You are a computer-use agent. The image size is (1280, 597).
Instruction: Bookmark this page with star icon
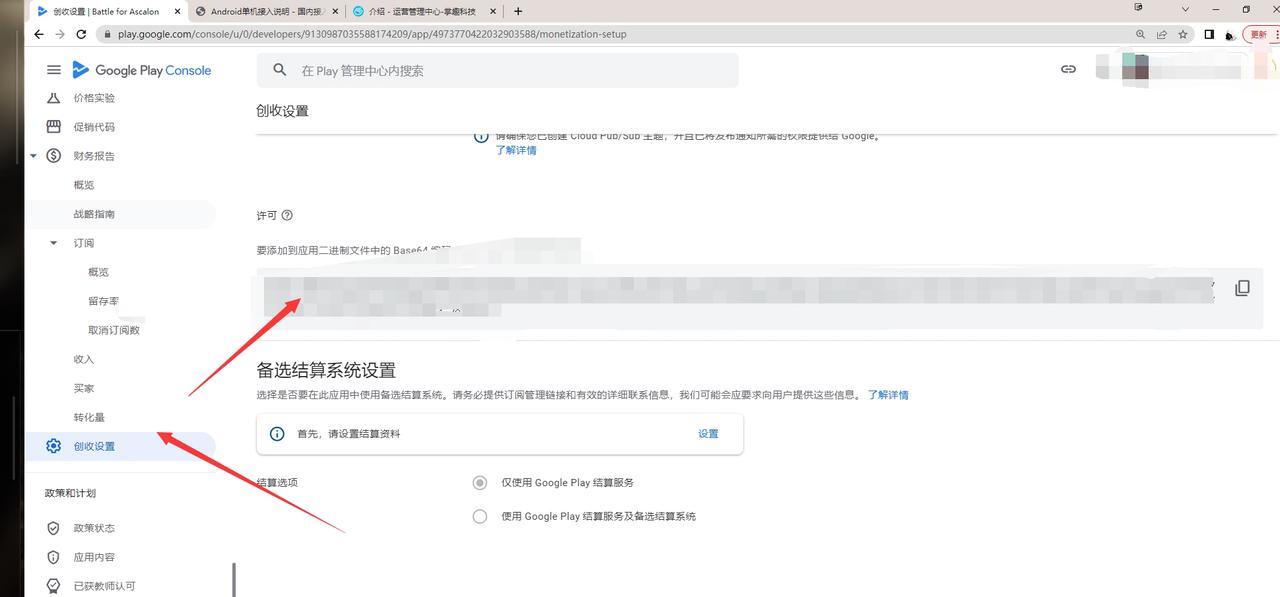coord(1183,34)
